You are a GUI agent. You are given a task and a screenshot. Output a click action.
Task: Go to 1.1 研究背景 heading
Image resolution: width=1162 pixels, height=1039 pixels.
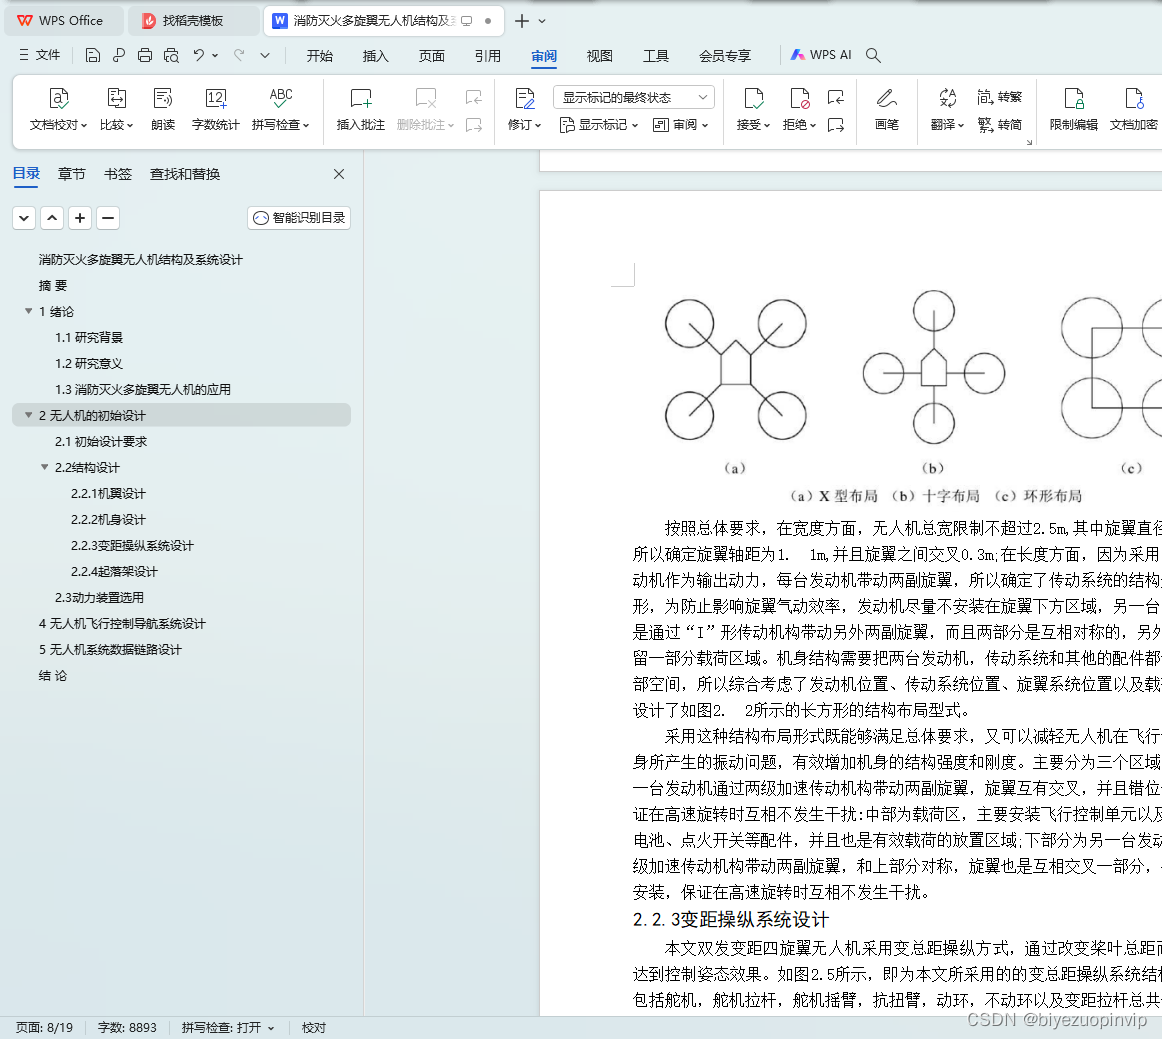point(89,337)
